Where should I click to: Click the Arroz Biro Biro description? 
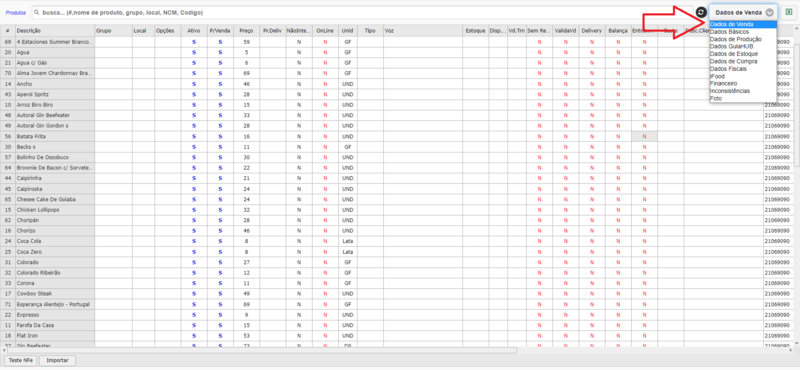point(55,105)
